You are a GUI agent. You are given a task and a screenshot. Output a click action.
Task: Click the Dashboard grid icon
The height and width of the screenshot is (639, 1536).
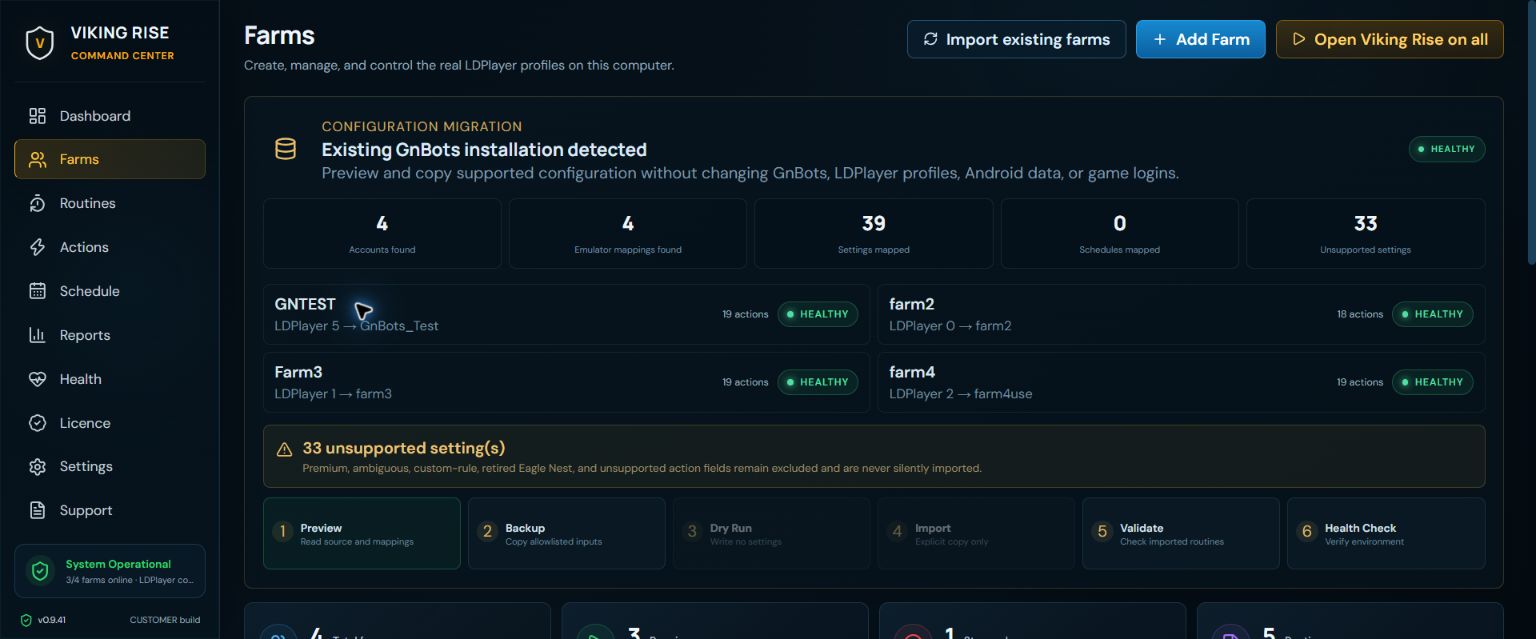(37, 116)
